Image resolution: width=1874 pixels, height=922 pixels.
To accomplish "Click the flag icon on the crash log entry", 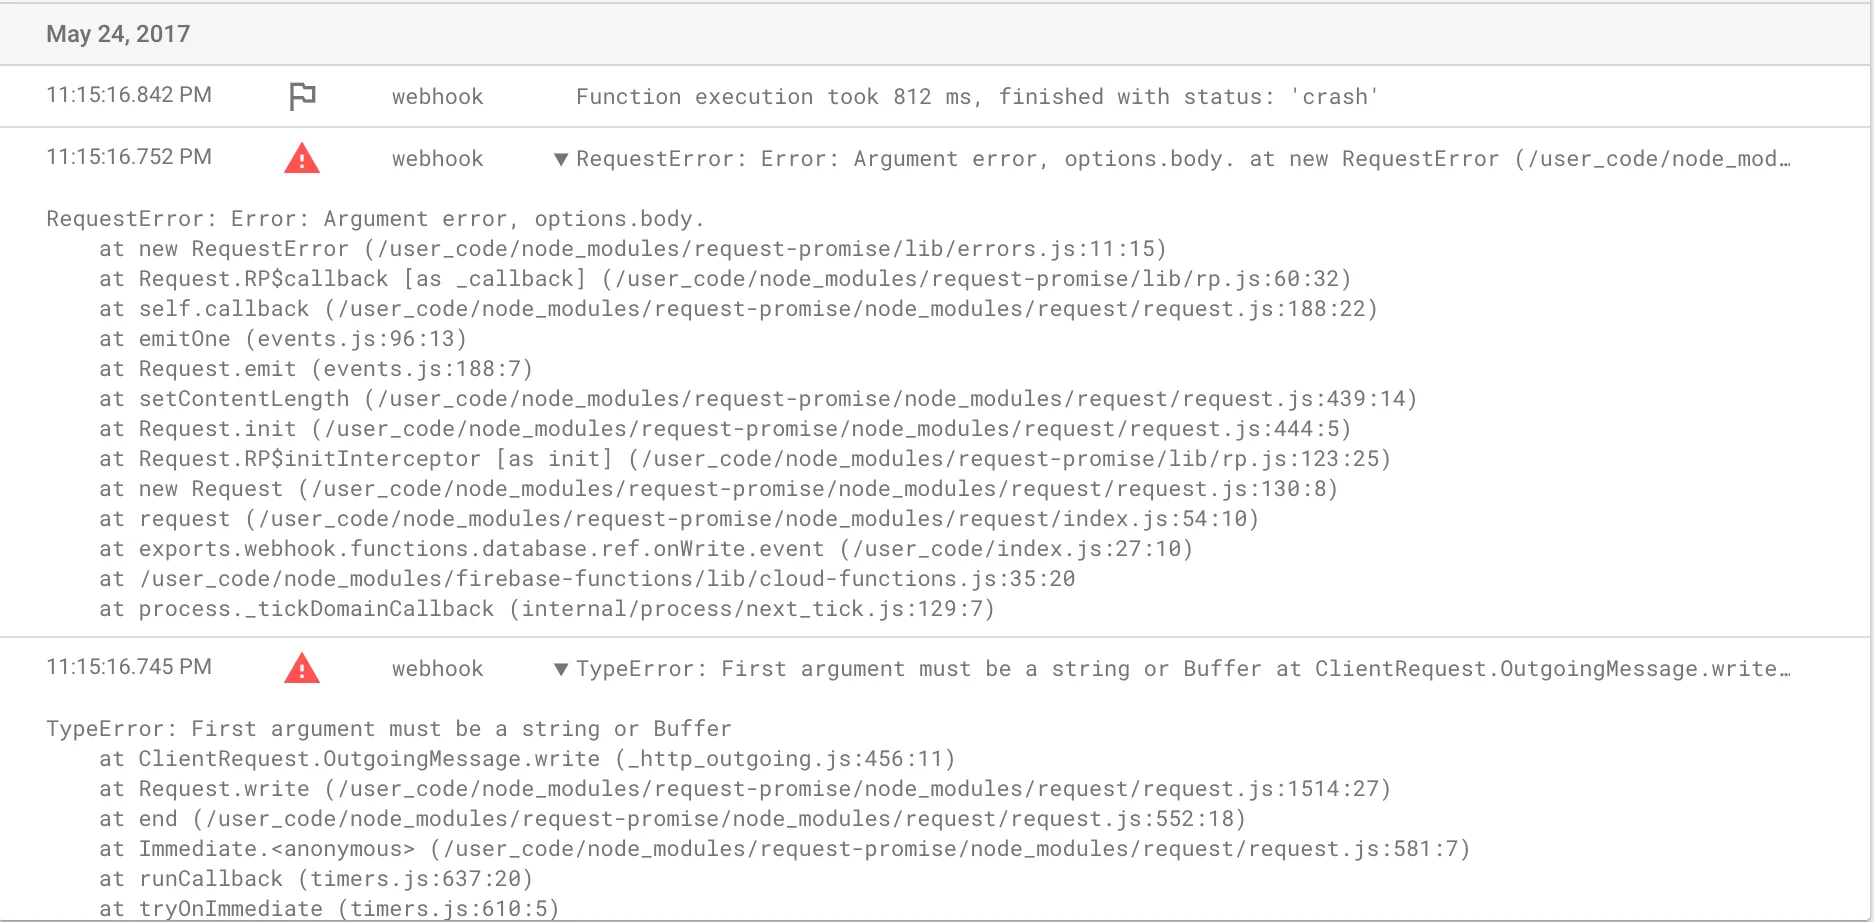I will (x=302, y=96).
